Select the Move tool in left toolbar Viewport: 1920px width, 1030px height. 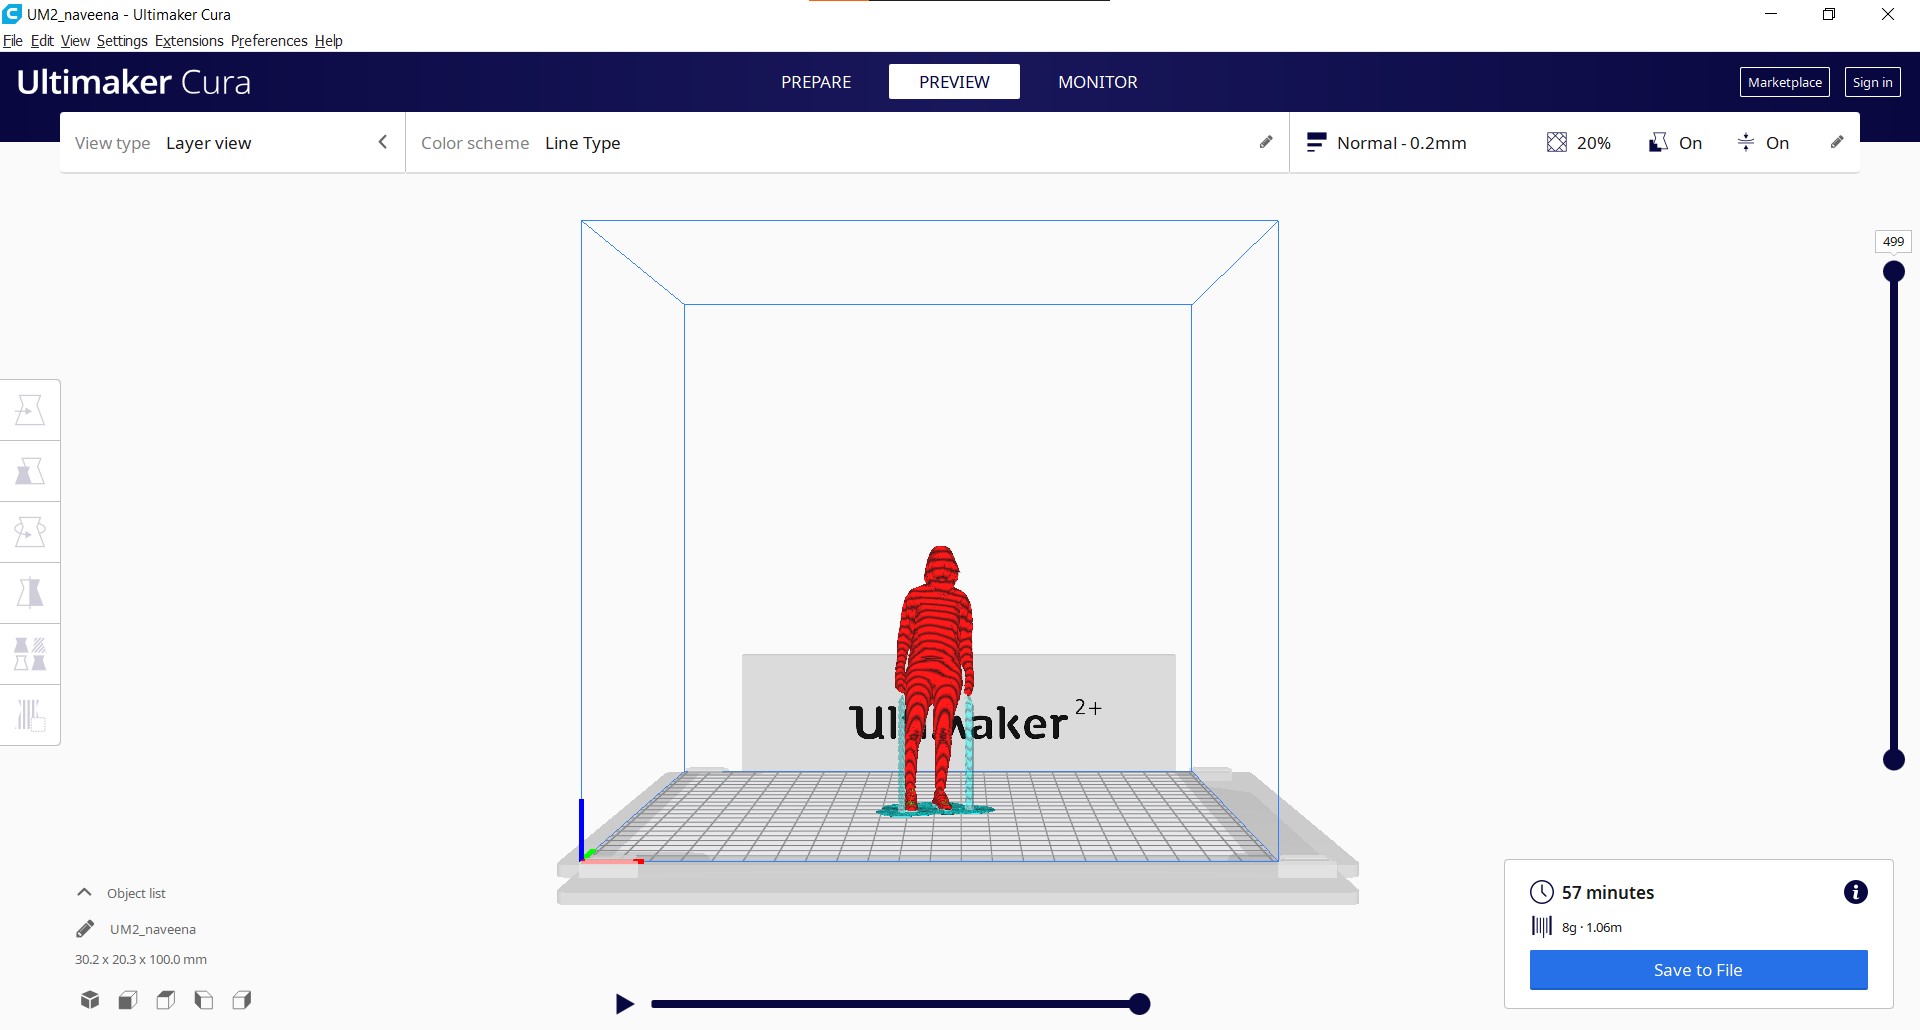[x=30, y=410]
